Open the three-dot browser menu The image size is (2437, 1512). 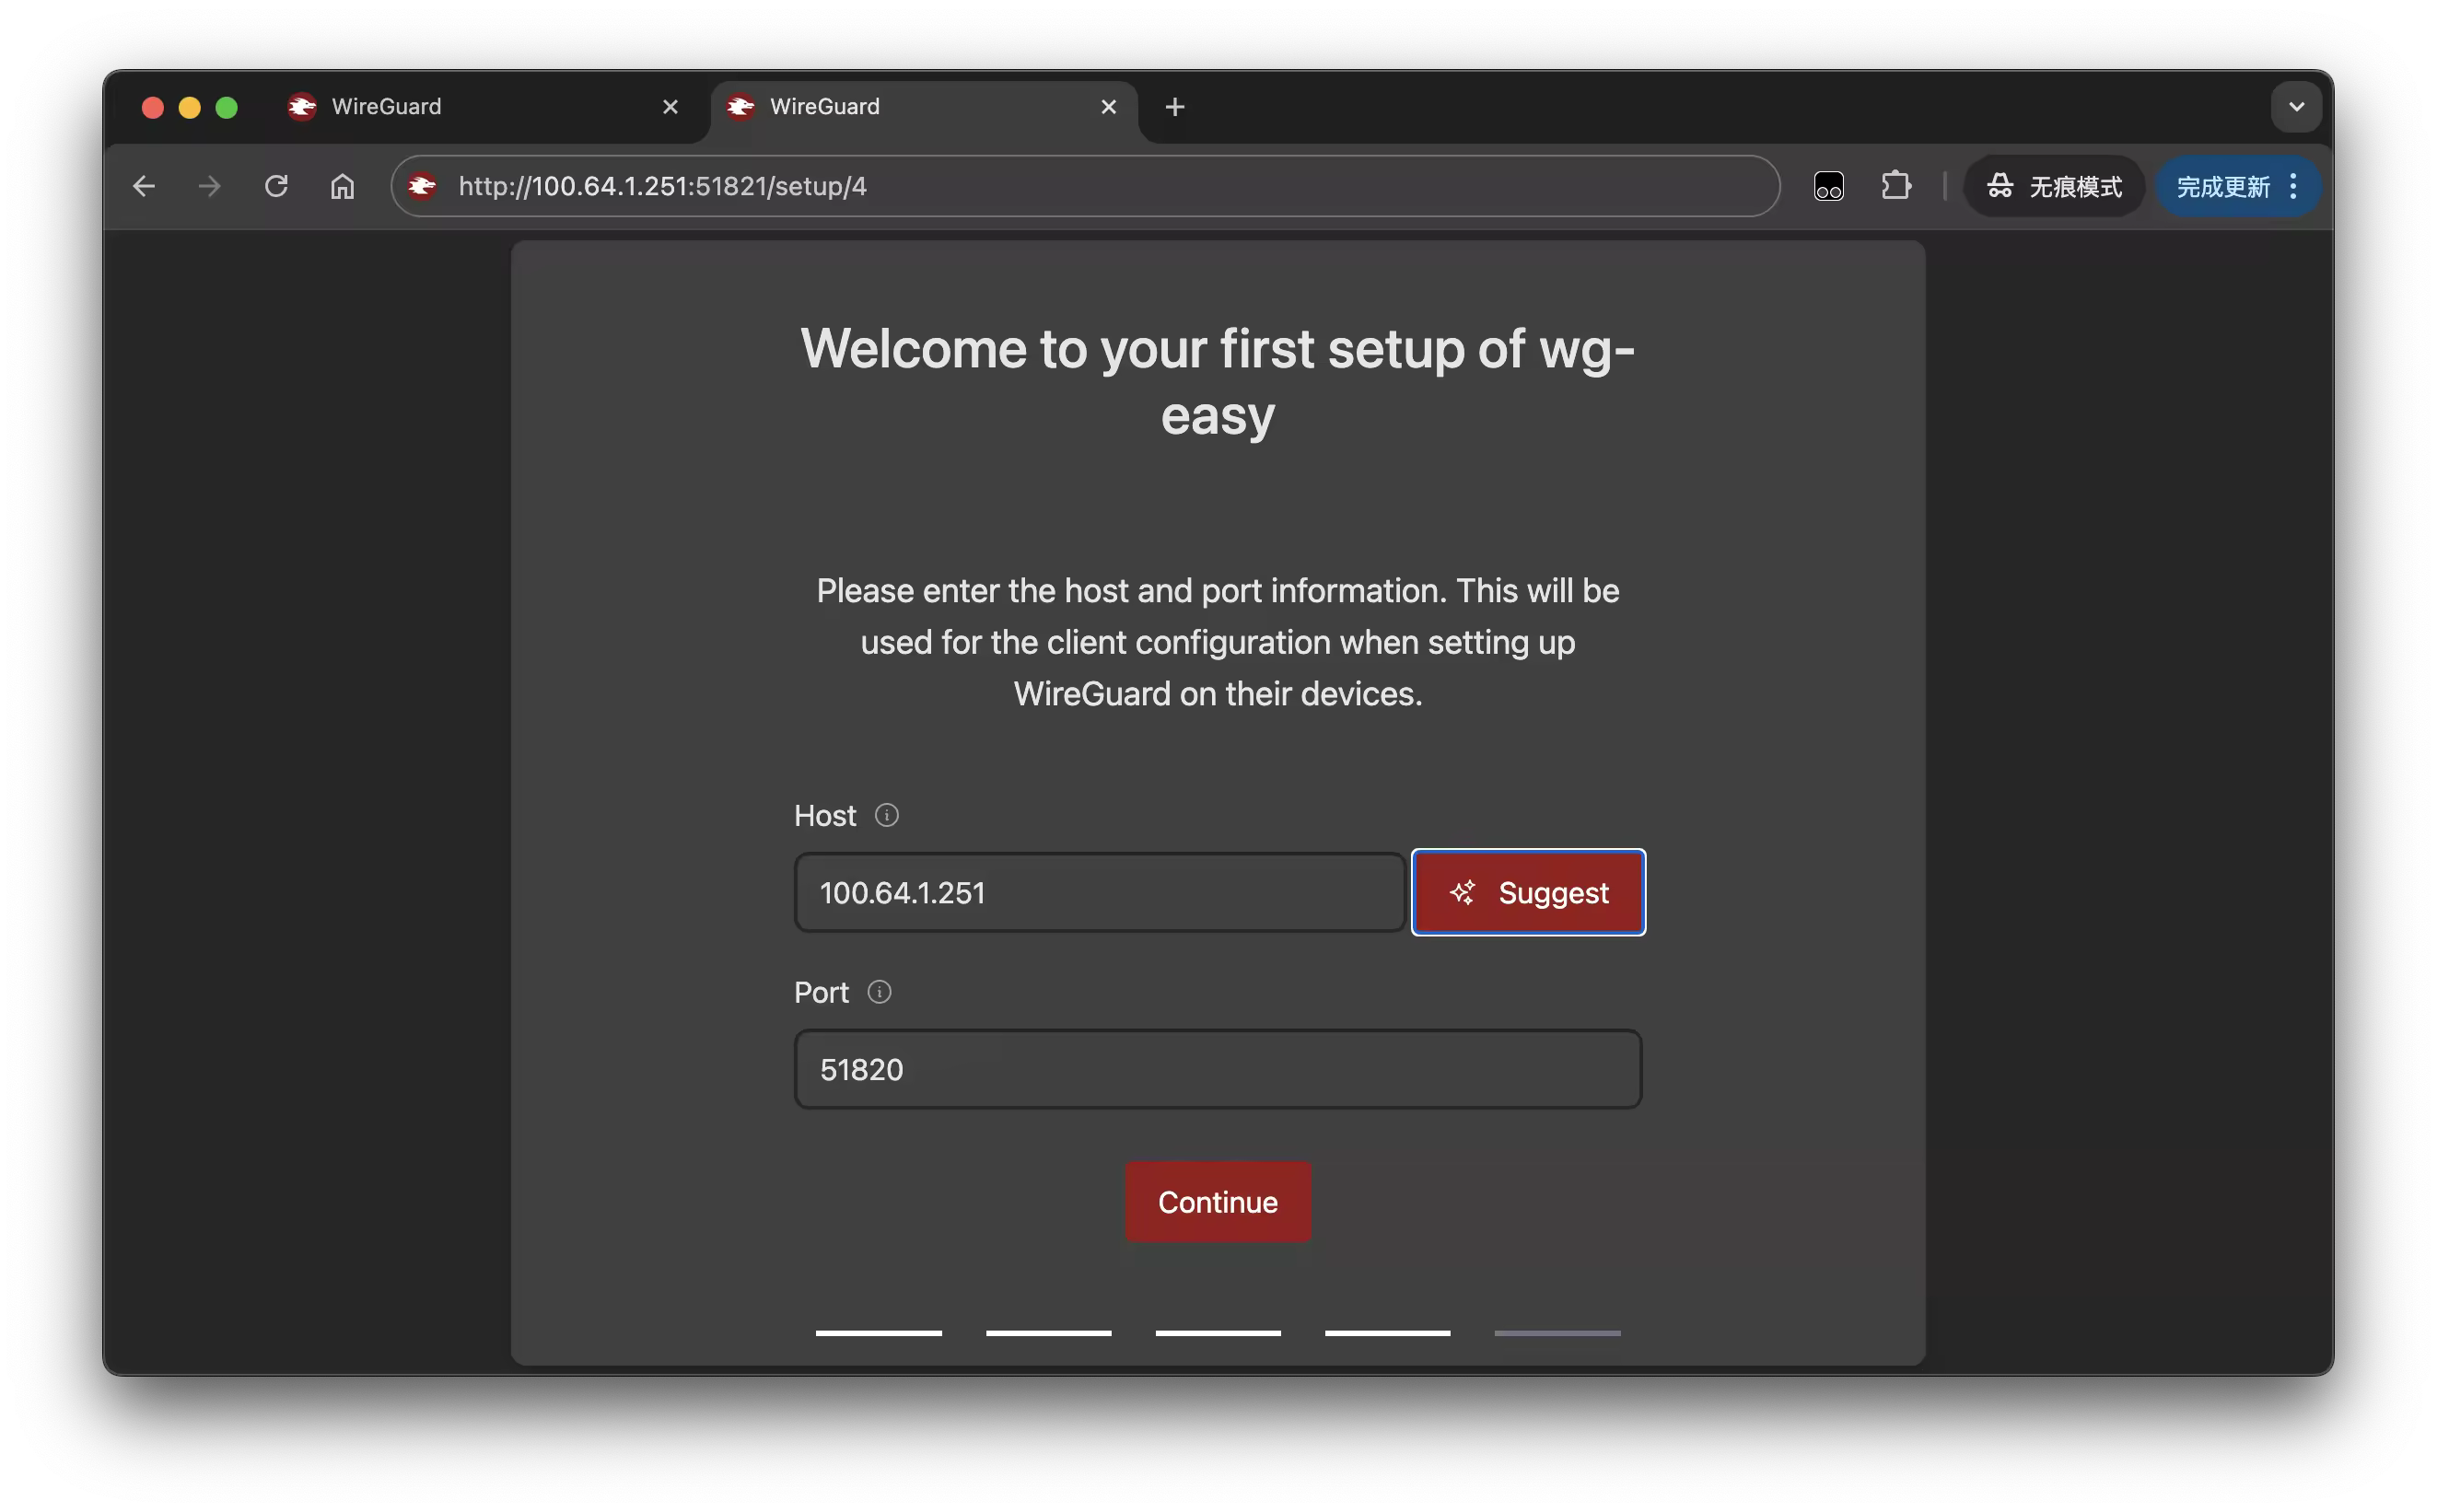click(x=2293, y=186)
